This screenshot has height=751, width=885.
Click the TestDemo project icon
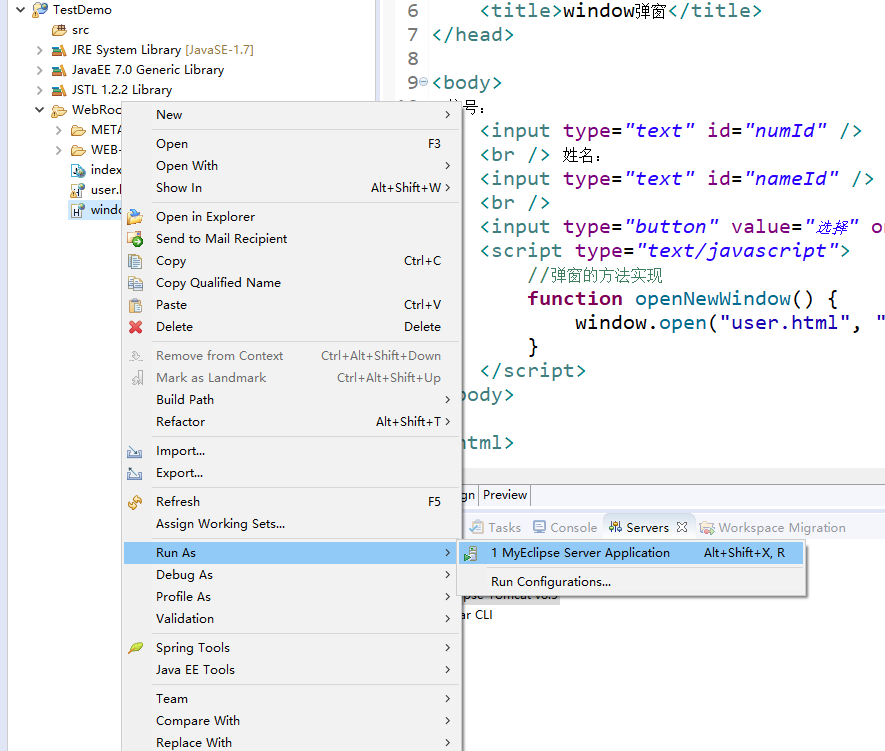click(x=40, y=10)
